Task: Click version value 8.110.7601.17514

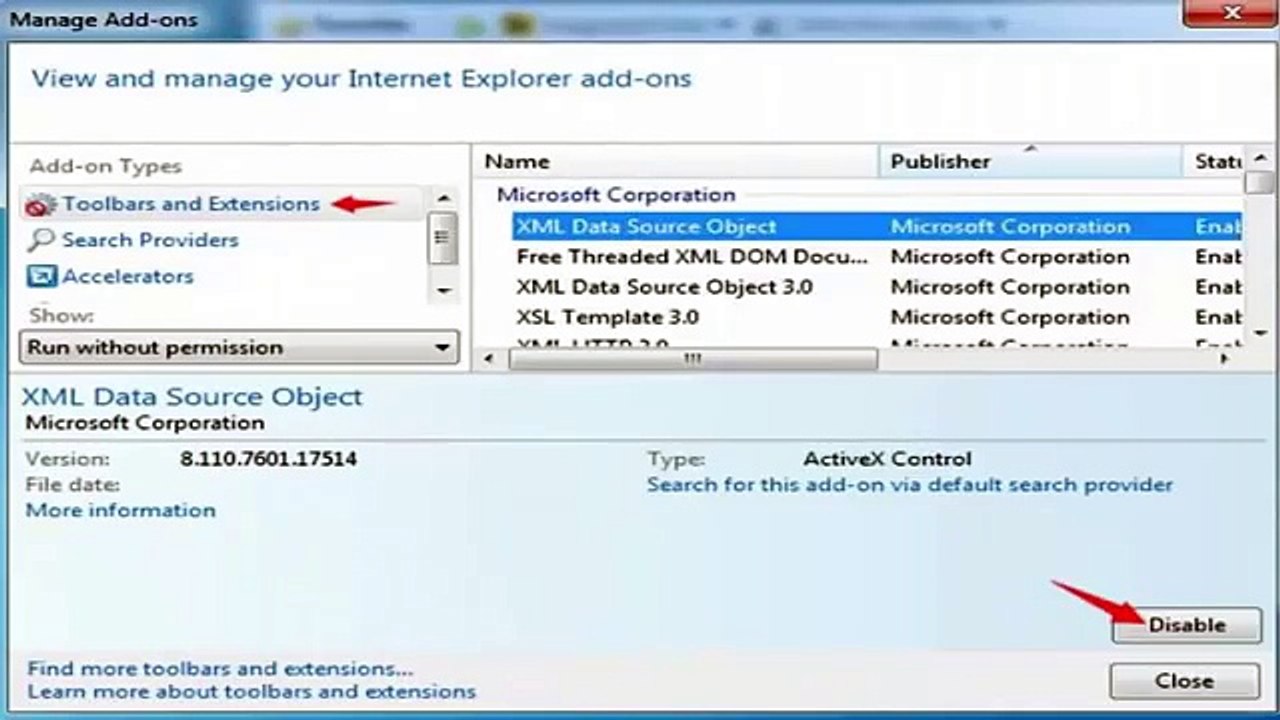Action: pos(268,460)
